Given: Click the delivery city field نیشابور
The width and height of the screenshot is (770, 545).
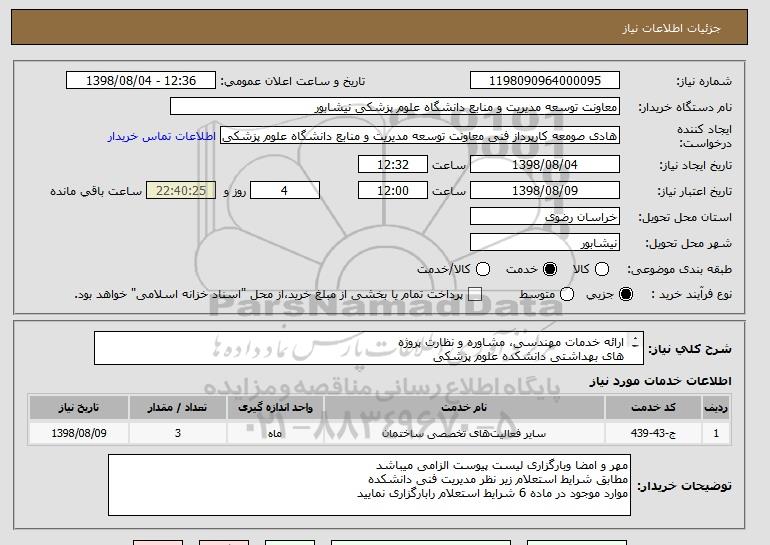Looking at the screenshot, I should click(x=545, y=243).
